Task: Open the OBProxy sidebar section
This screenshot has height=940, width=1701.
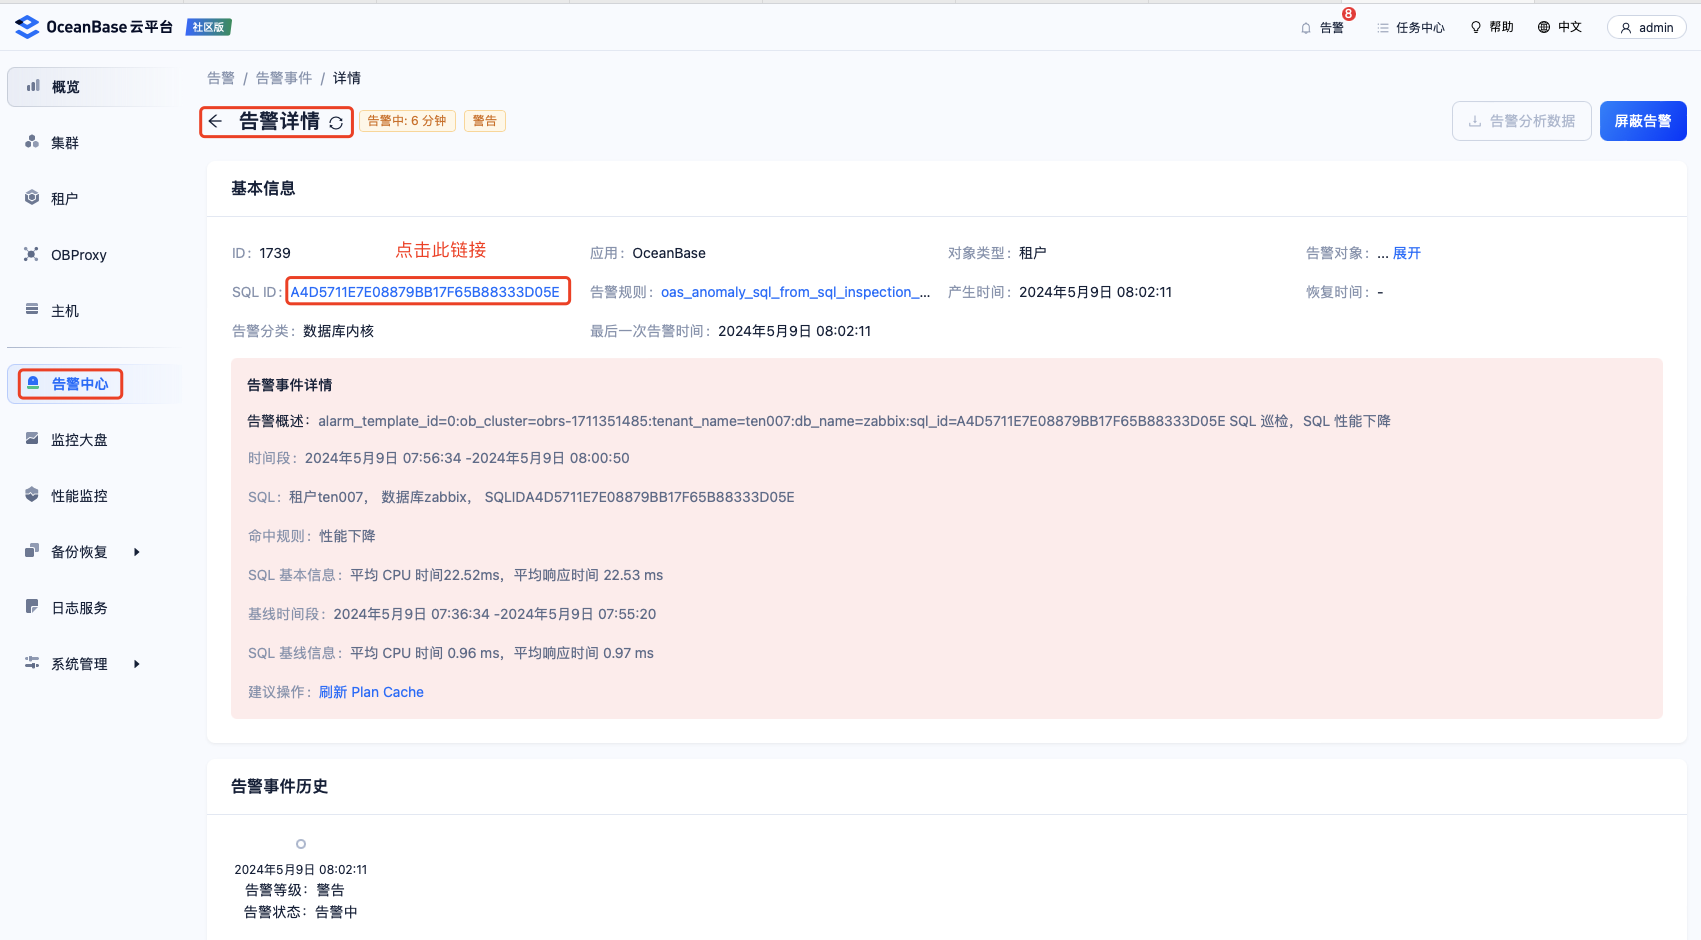Action: (x=78, y=254)
